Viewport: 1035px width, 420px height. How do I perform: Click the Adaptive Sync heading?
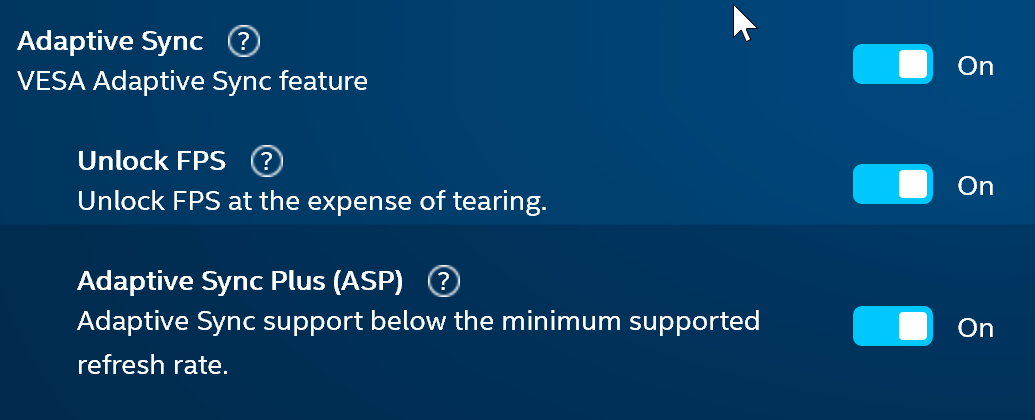[x=111, y=42]
